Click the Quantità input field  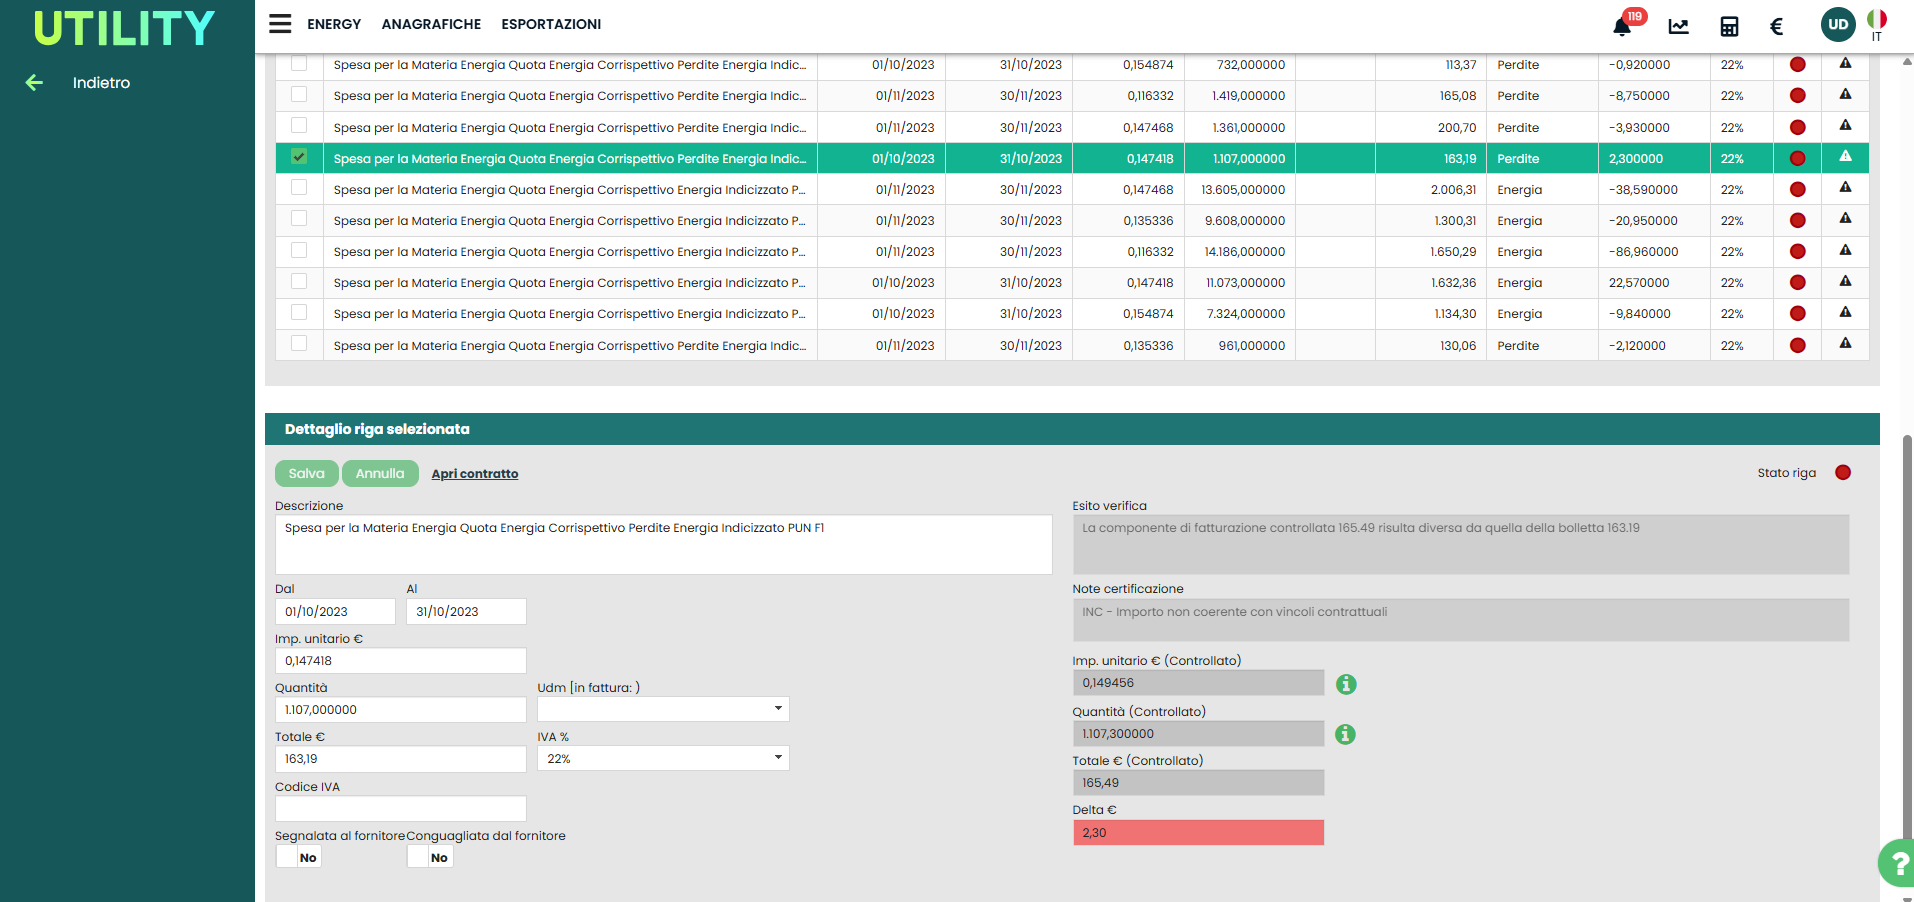point(400,709)
